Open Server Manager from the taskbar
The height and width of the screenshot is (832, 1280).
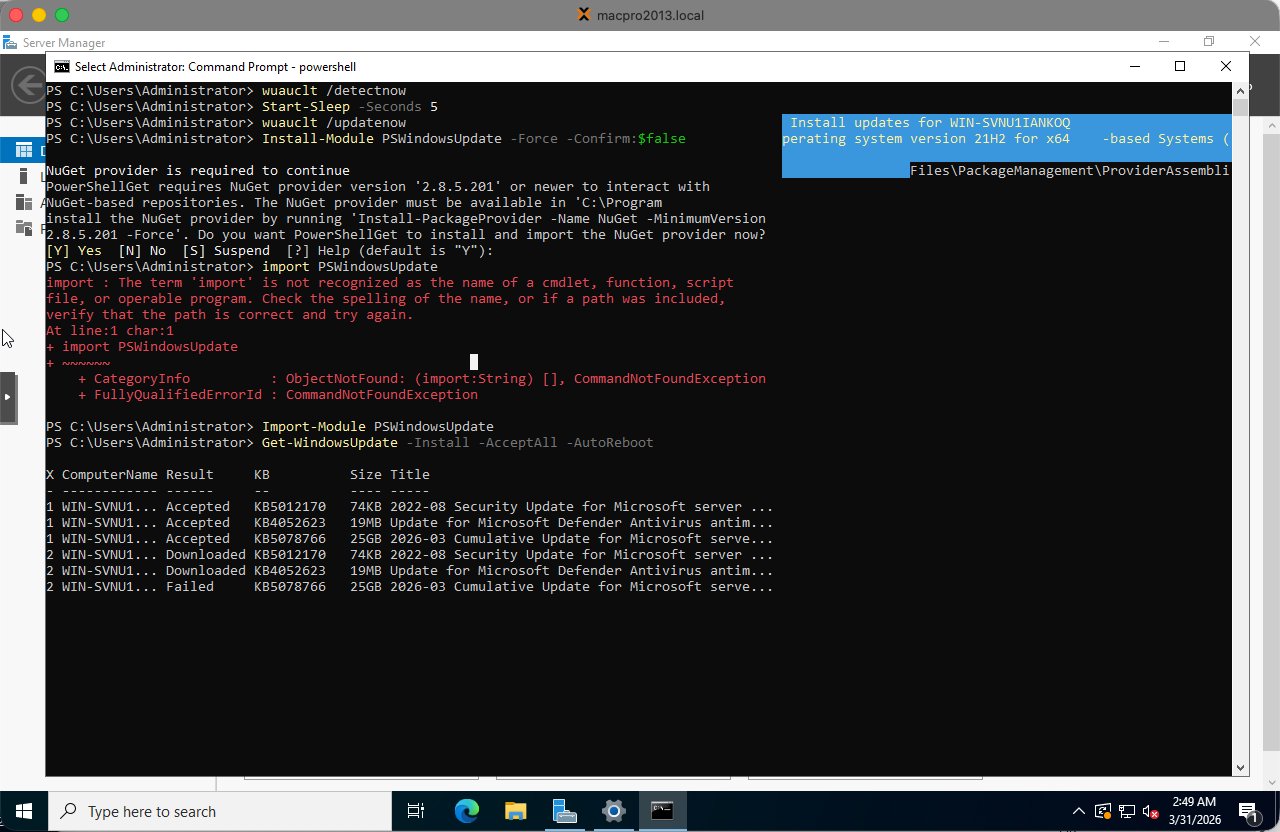click(565, 811)
